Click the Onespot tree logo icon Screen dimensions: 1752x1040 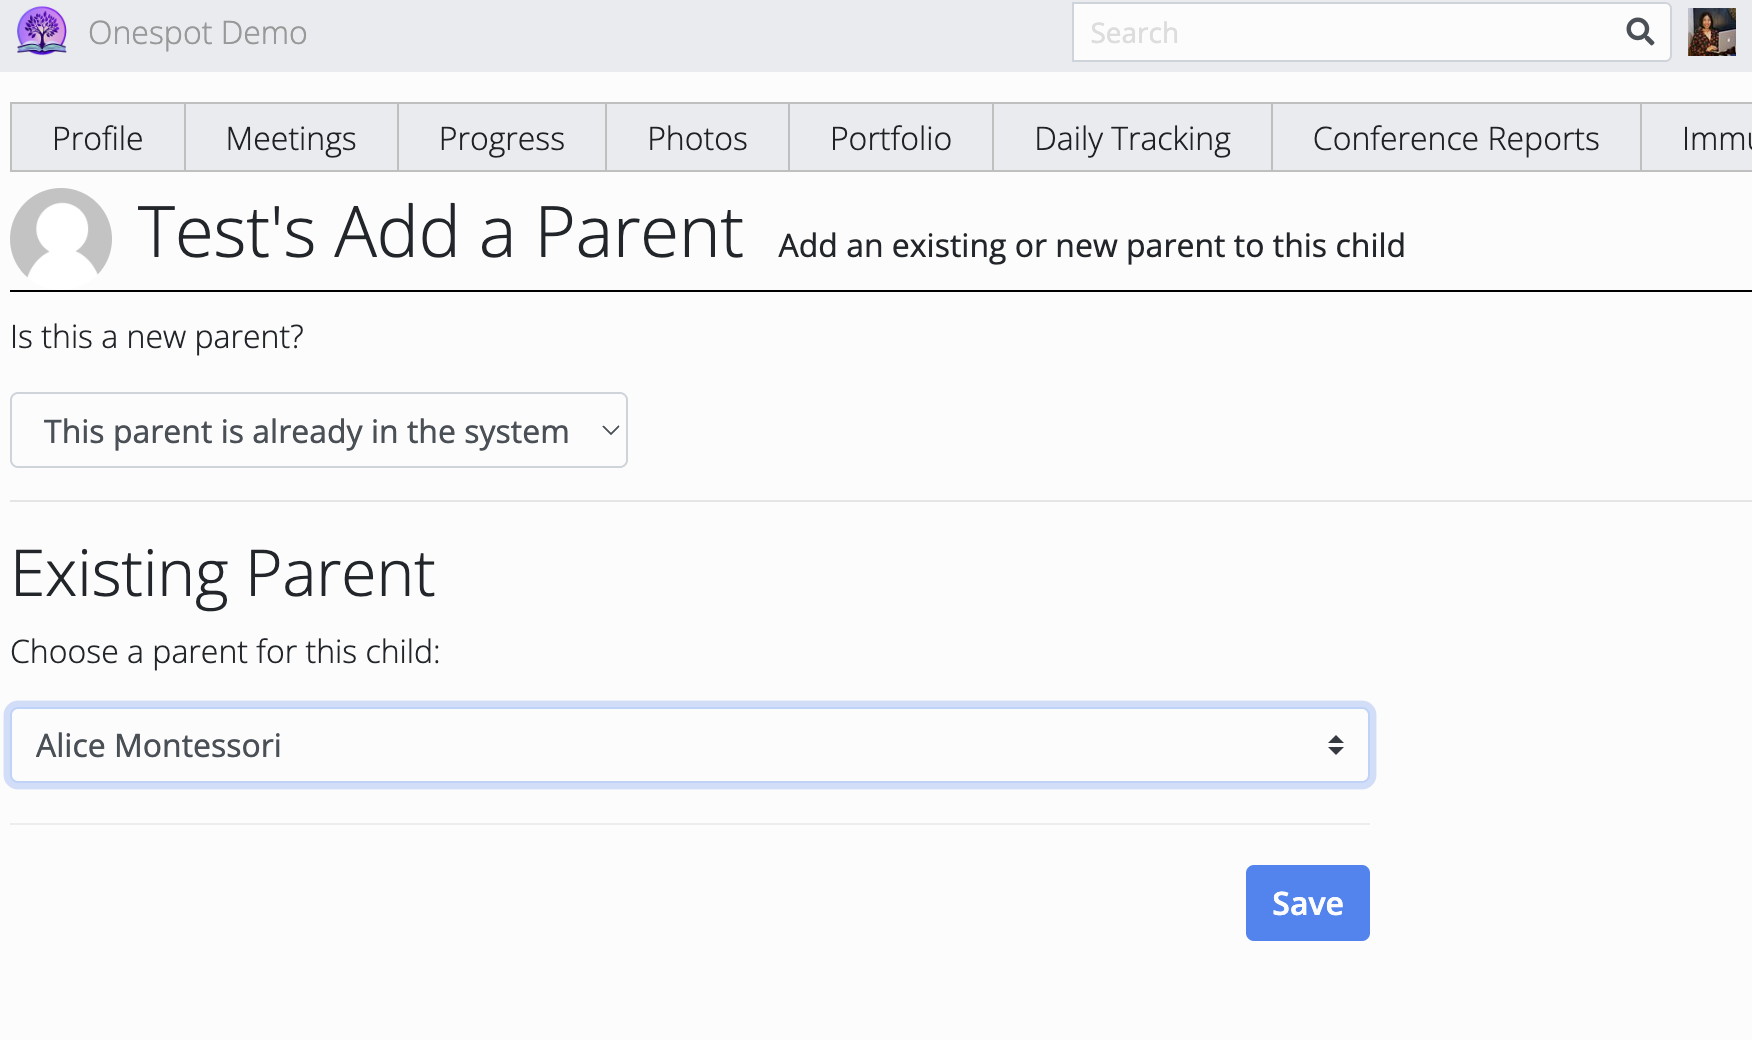point(41,31)
